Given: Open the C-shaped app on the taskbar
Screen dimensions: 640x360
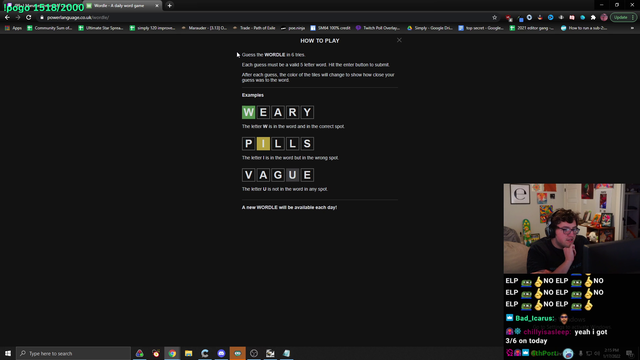Looking at the screenshot, I should (x=205, y=353).
